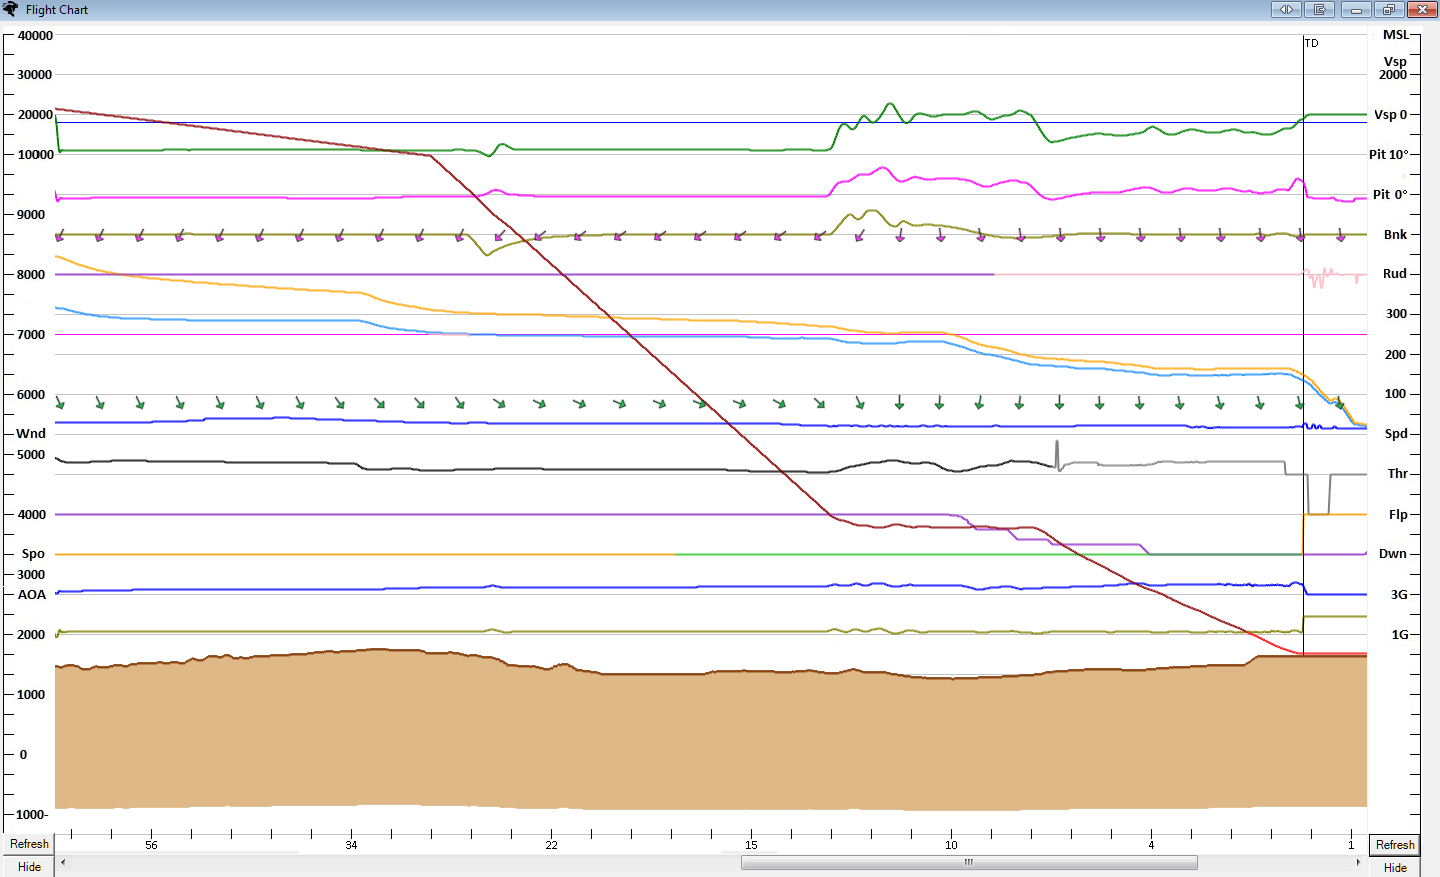
Task: Click the AOA label on left axis
Action: pyautogui.click(x=32, y=595)
